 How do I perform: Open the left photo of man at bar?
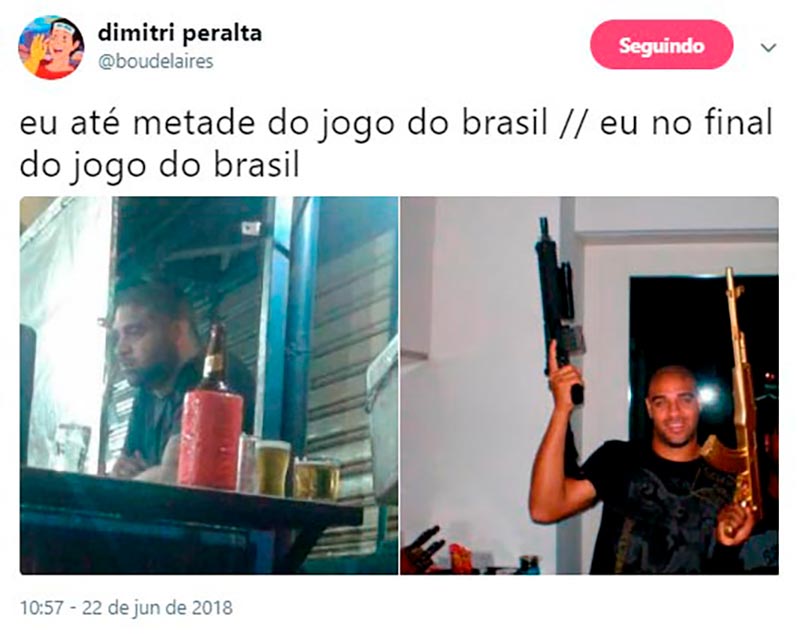[x=209, y=386]
